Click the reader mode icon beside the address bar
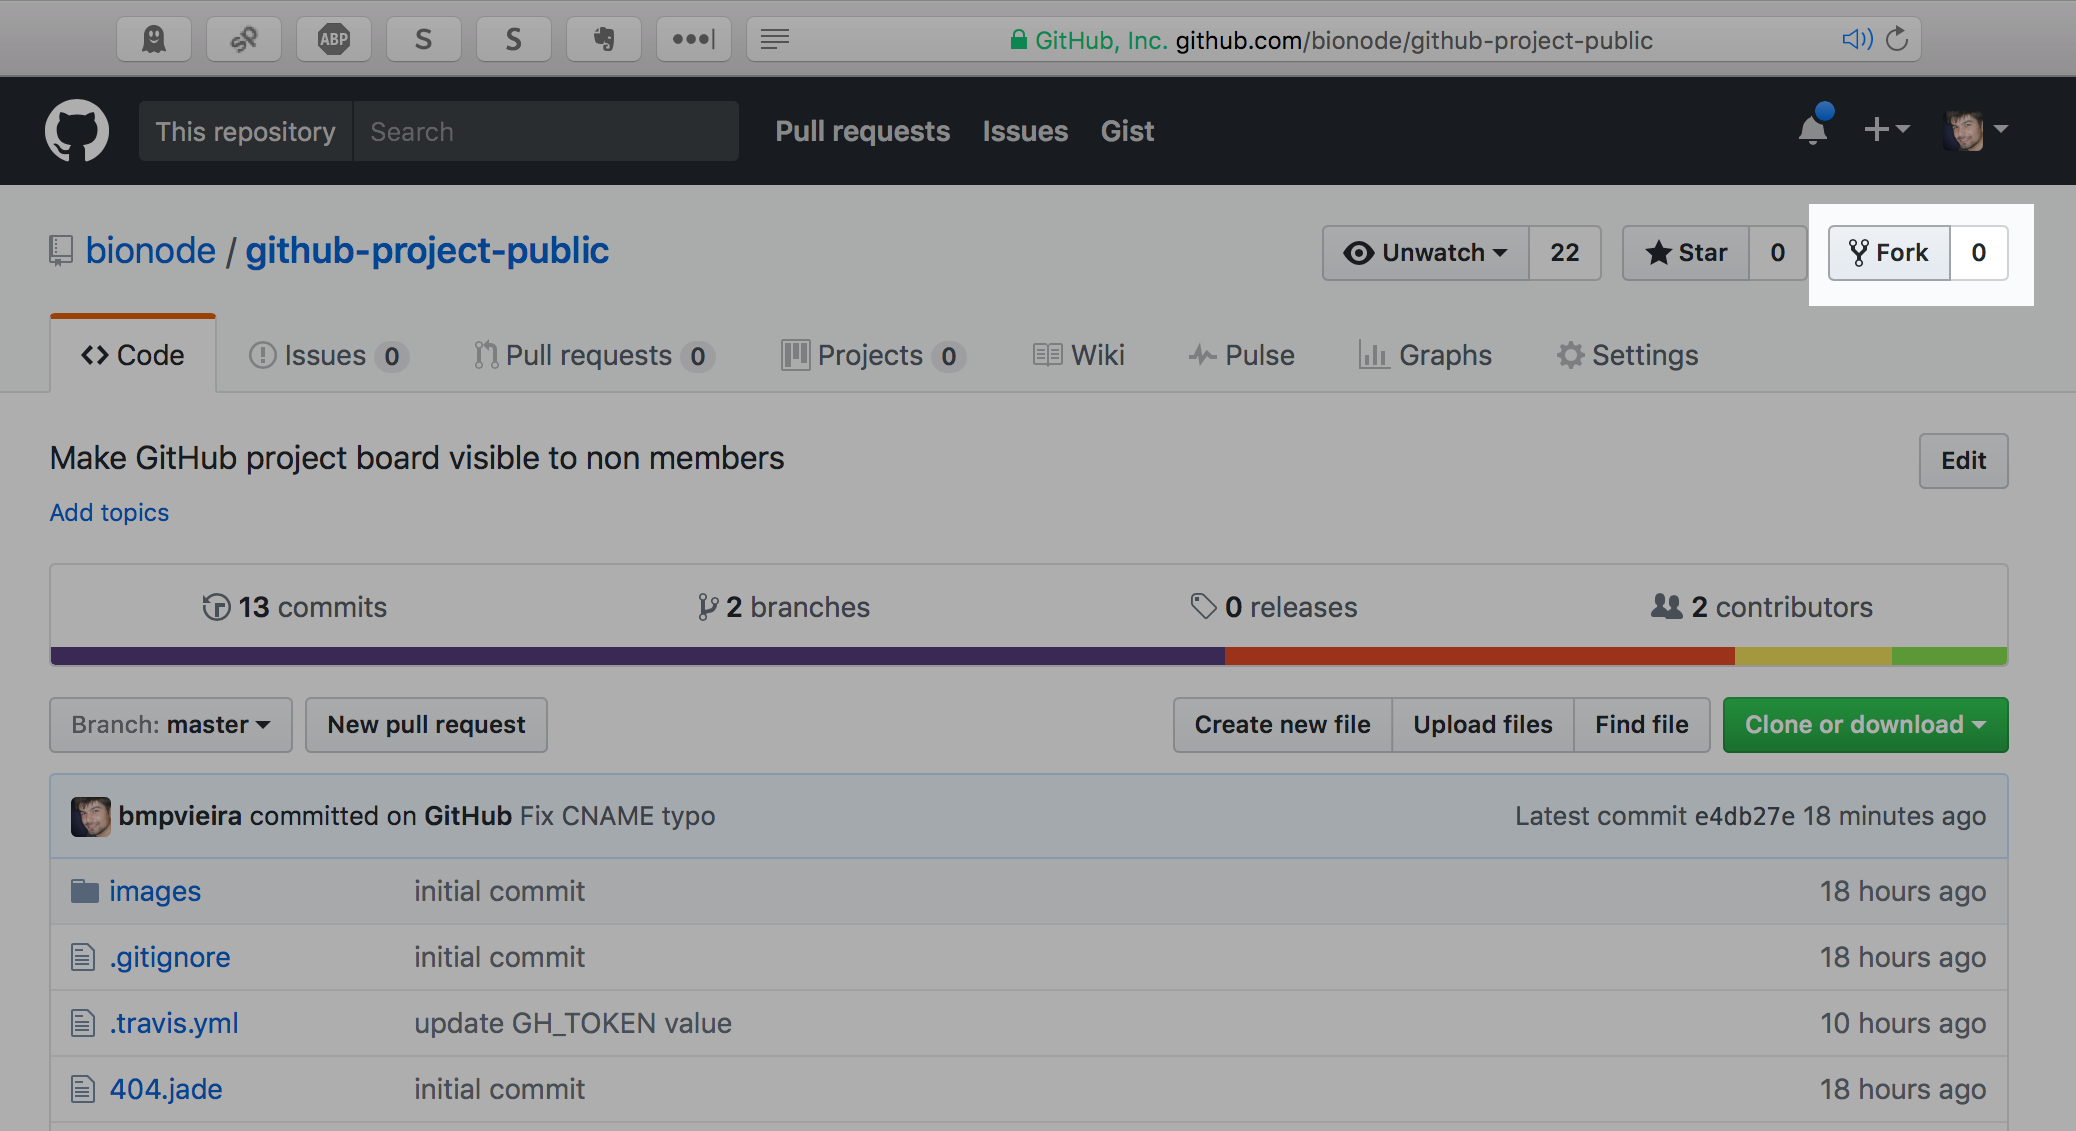The height and width of the screenshot is (1131, 2076). click(x=774, y=39)
